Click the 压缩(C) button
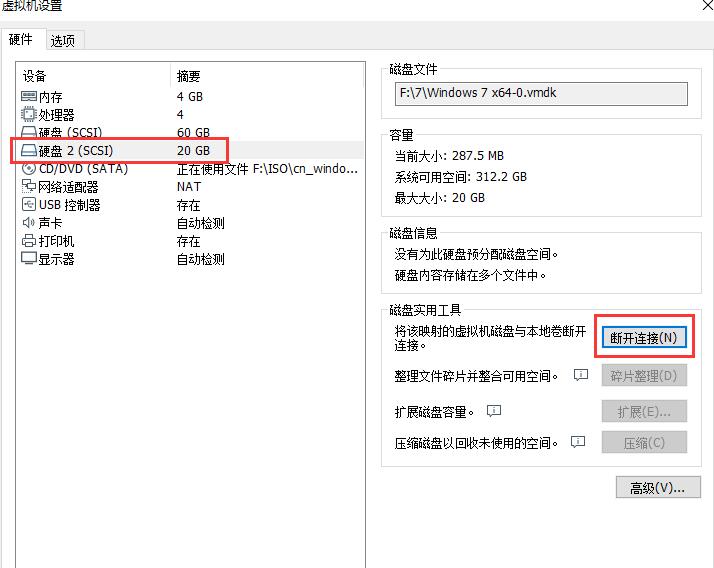This screenshot has width=714, height=568. click(x=644, y=442)
